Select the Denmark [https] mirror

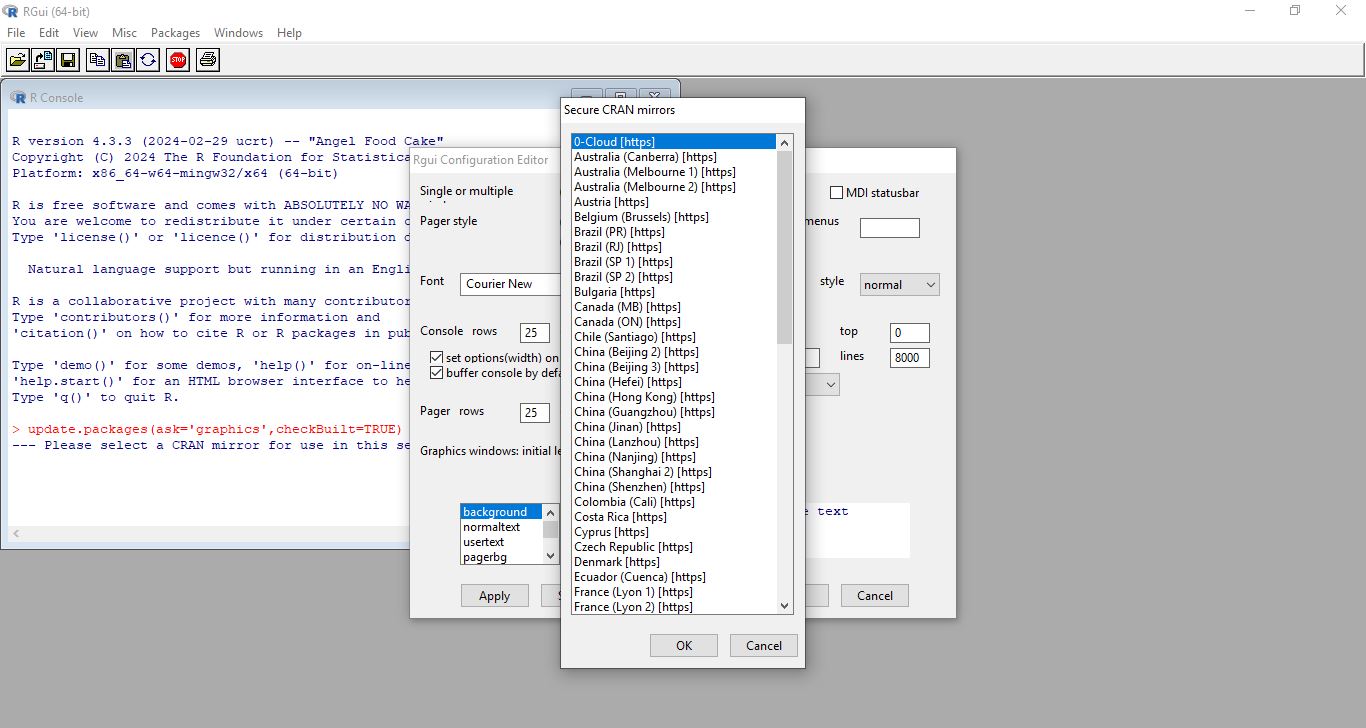pyautogui.click(x=674, y=562)
